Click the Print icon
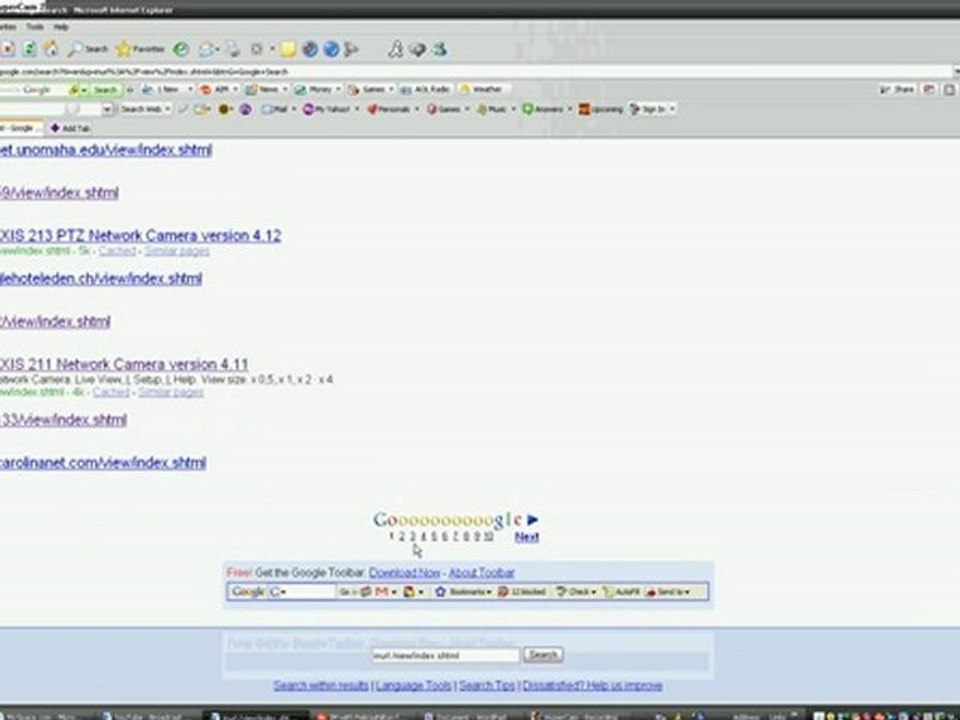This screenshot has width=960, height=720. pyautogui.click(x=231, y=50)
